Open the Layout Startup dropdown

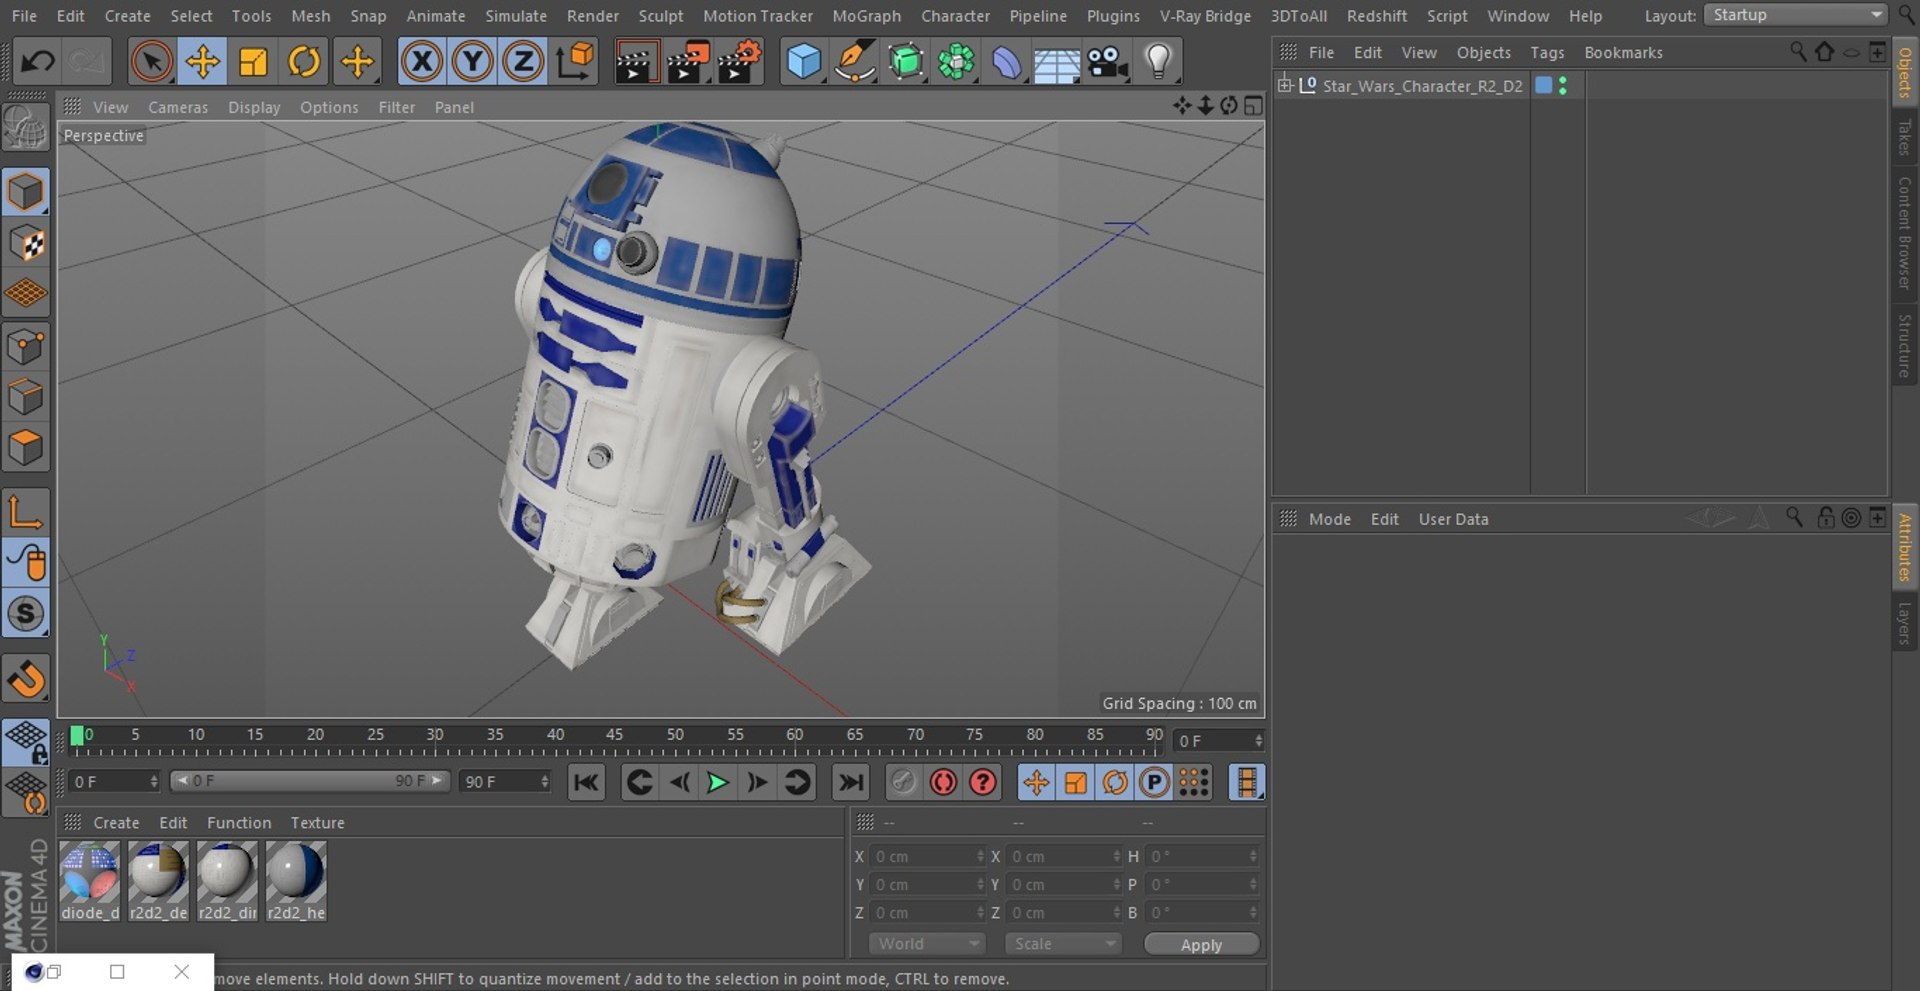tap(1795, 15)
